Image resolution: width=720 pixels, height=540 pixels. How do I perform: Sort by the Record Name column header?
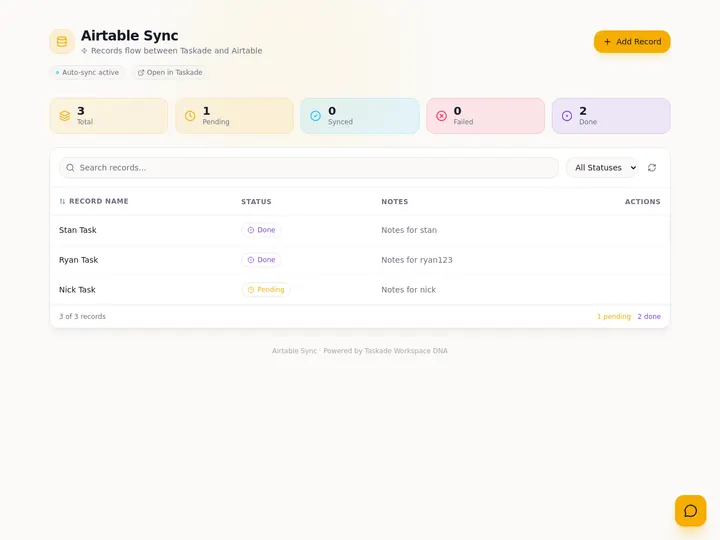pos(94,201)
